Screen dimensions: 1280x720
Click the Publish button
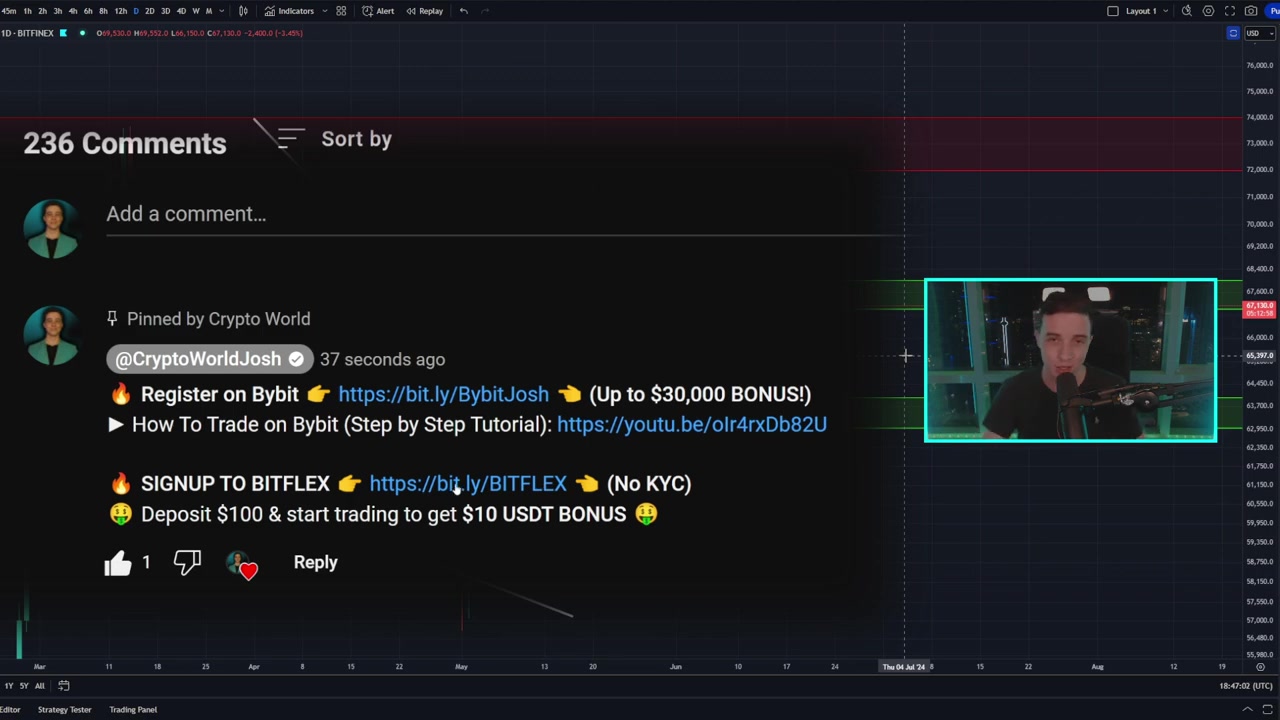(x=1272, y=11)
